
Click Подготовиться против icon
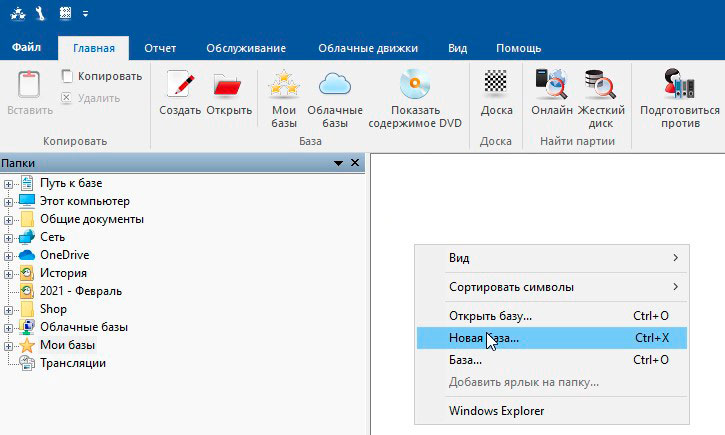[680, 85]
